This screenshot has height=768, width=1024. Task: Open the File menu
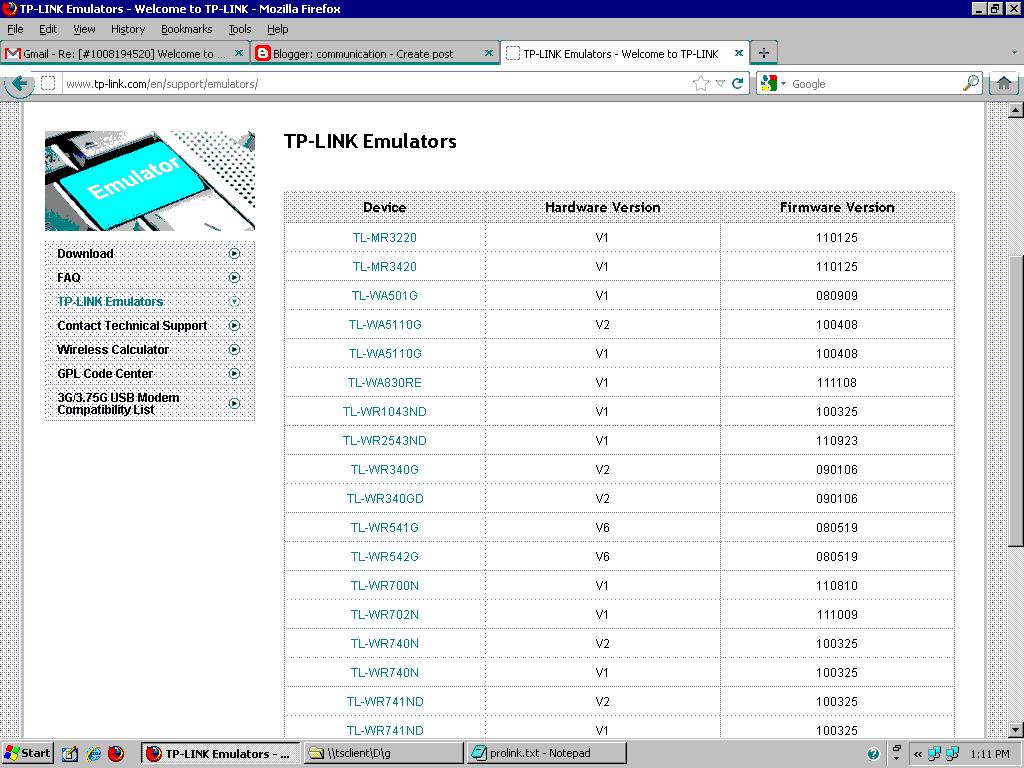click(x=15, y=29)
